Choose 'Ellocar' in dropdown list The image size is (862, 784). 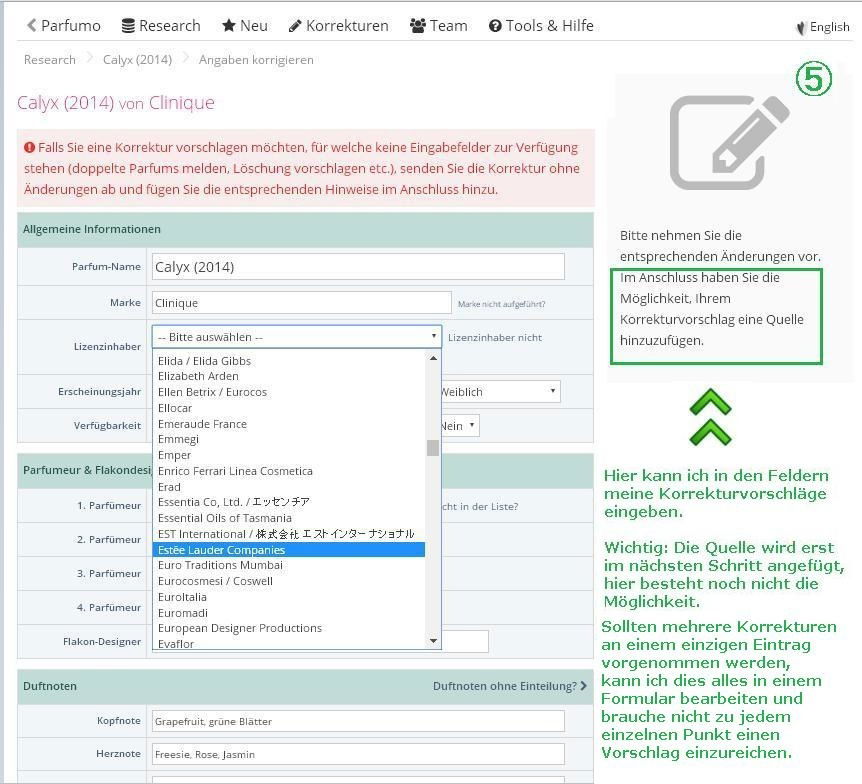[289, 408]
